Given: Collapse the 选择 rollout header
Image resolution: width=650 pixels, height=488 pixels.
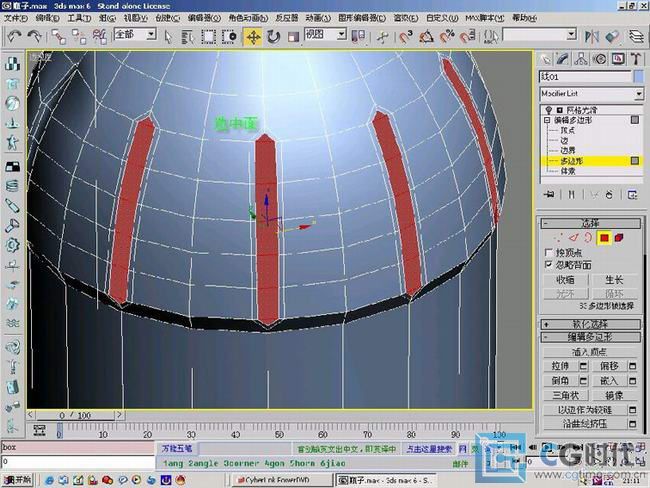Looking at the screenshot, I should [x=590, y=223].
